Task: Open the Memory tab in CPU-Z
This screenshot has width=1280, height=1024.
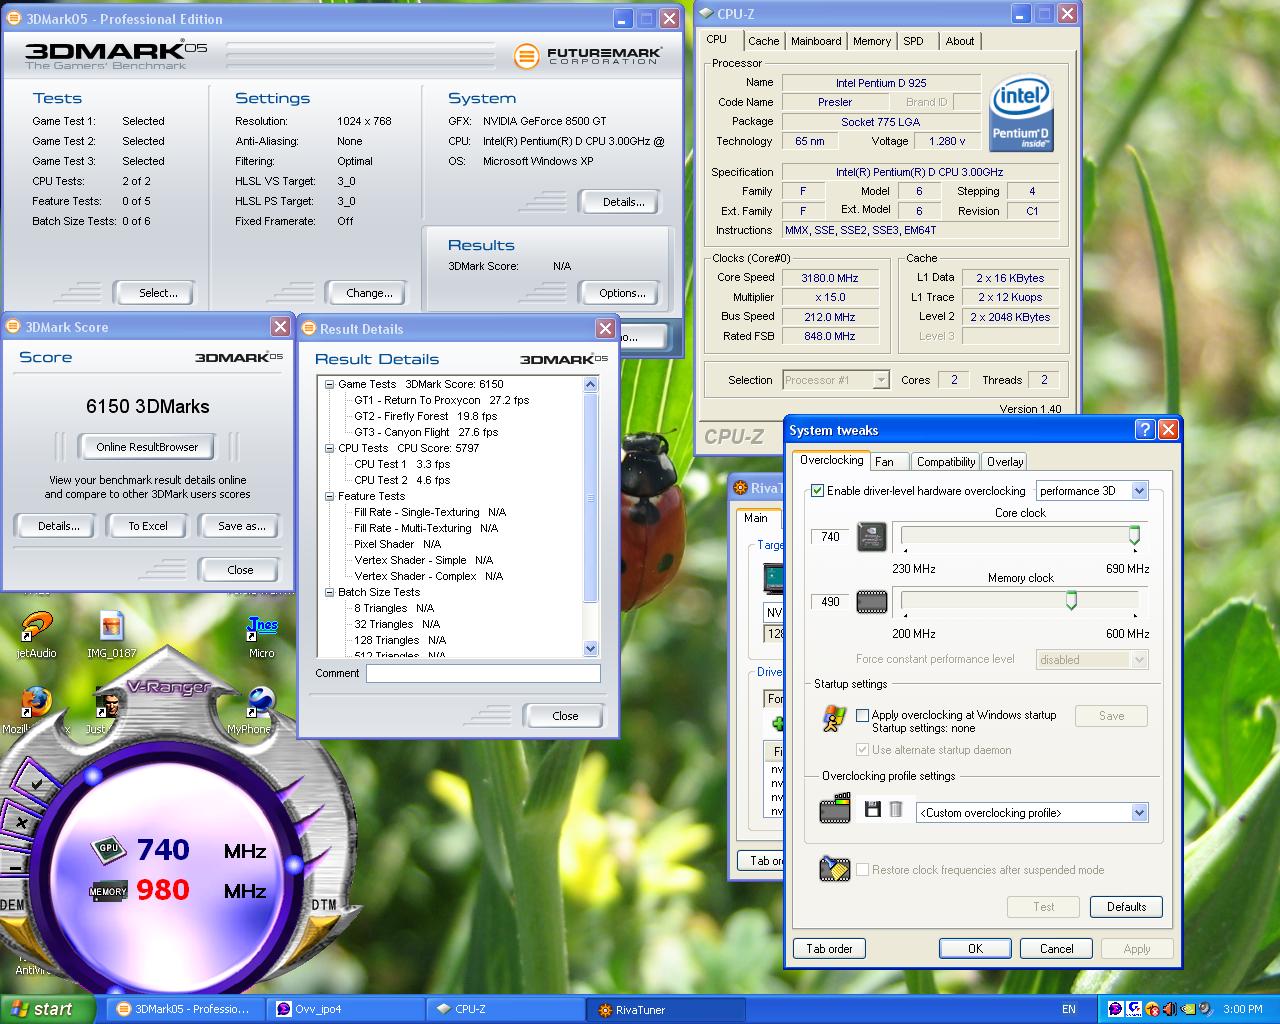Action: pyautogui.click(x=872, y=41)
